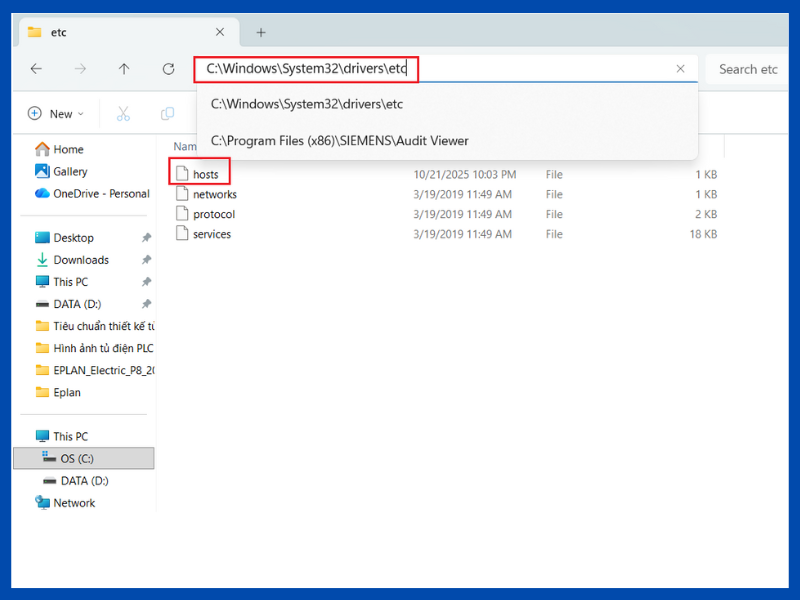800x600 pixels.
Task: Clear the address bar with X
Action: point(681,69)
